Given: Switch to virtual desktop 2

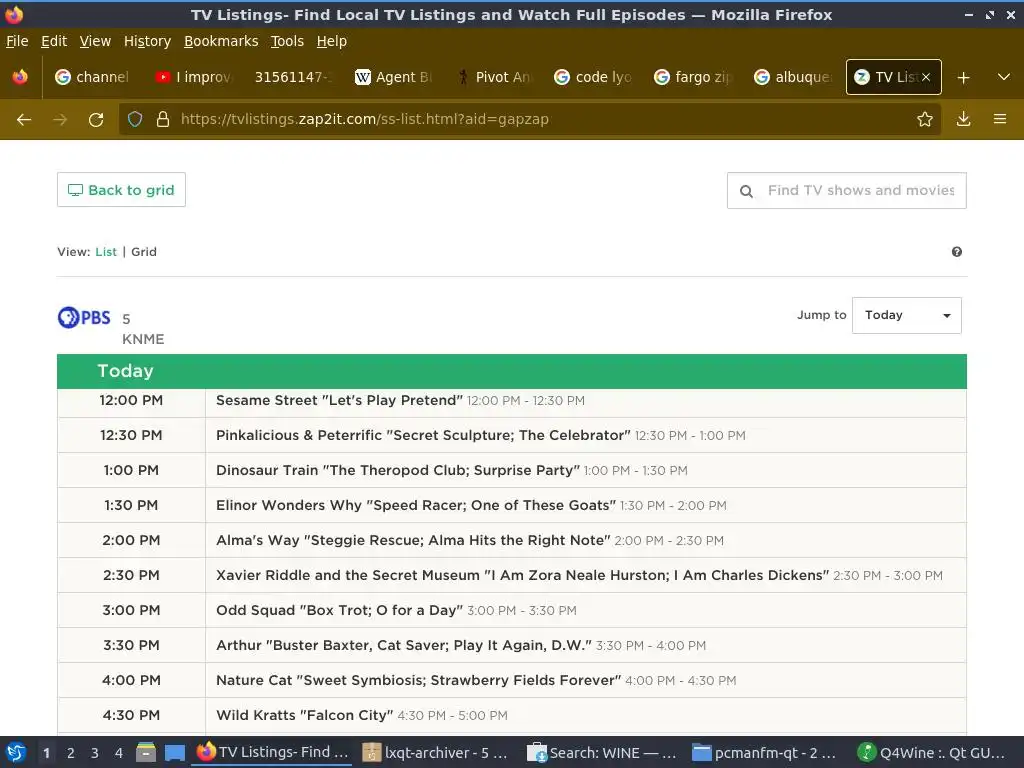Looking at the screenshot, I should [x=71, y=753].
